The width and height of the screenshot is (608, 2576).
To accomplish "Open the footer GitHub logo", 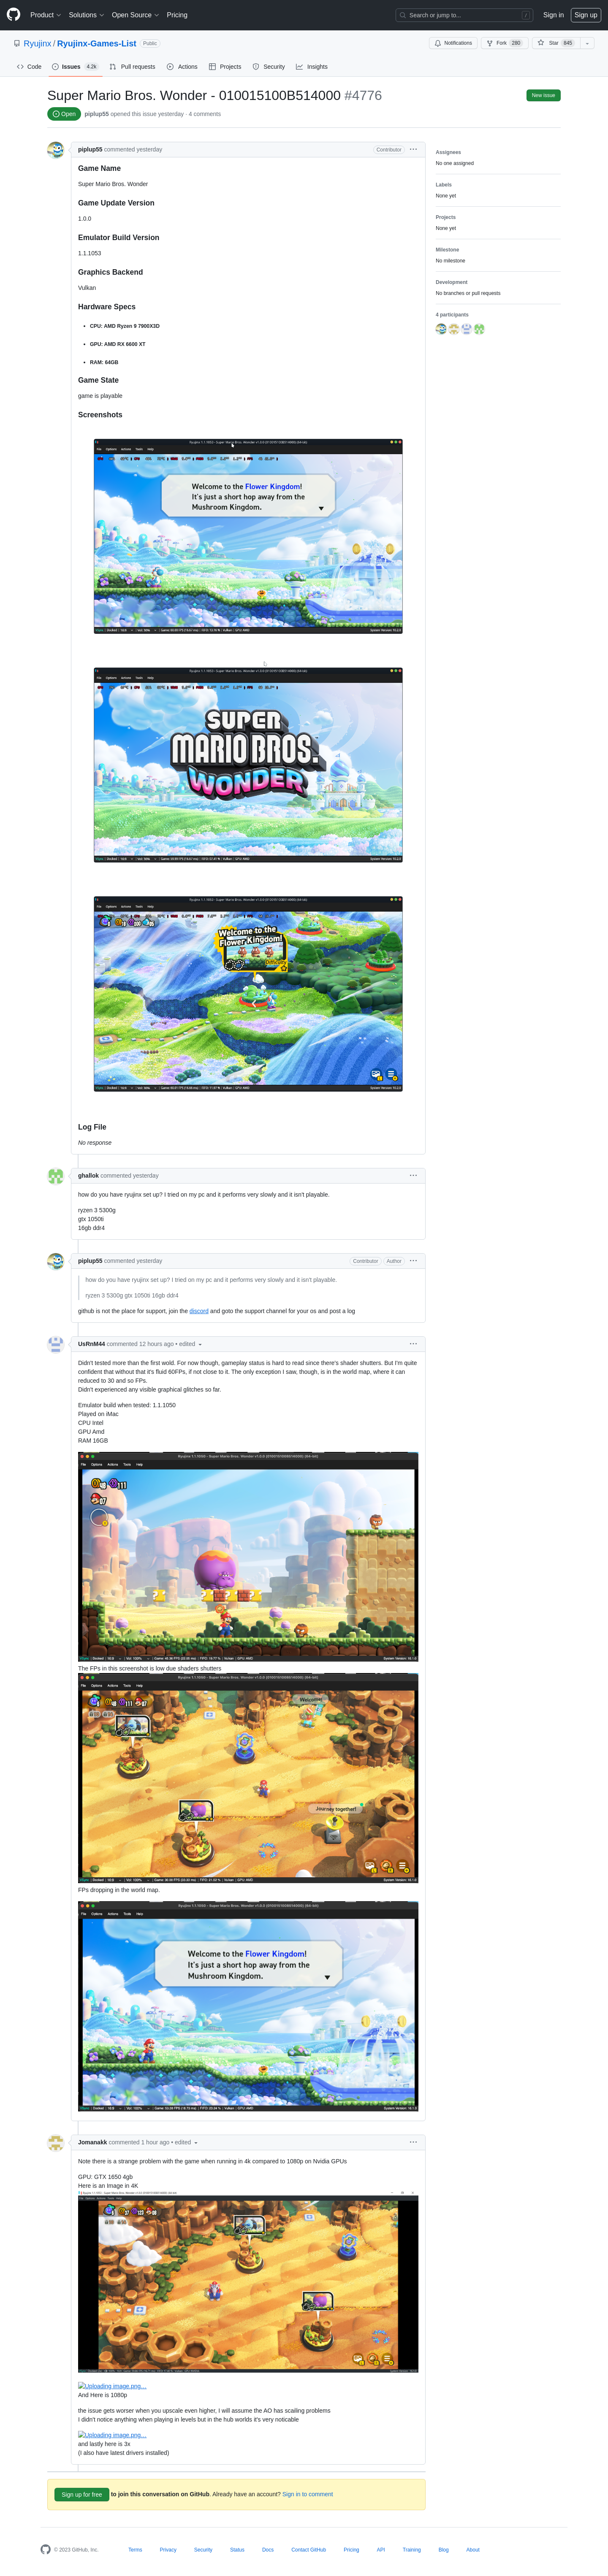I will point(45,2549).
